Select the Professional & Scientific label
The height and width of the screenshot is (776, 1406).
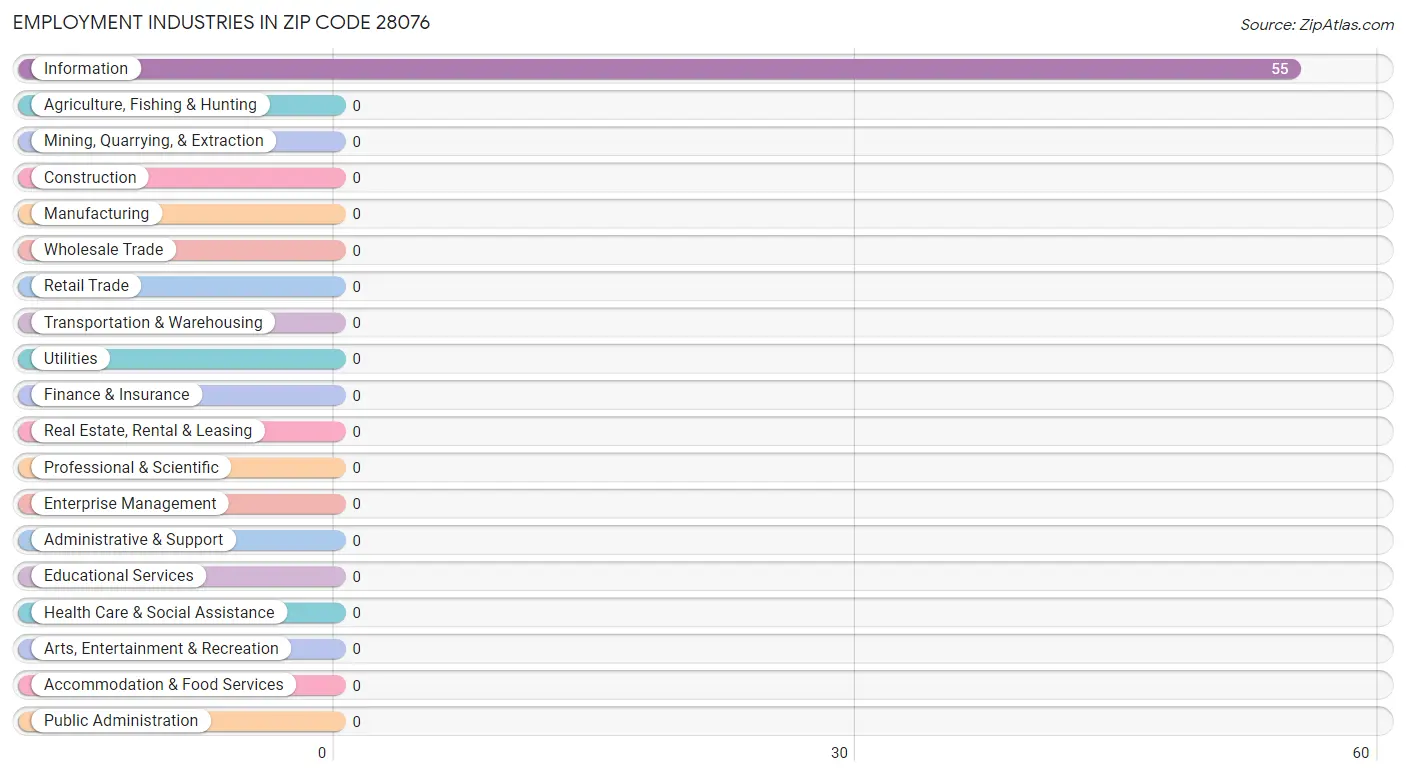[x=131, y=467]
